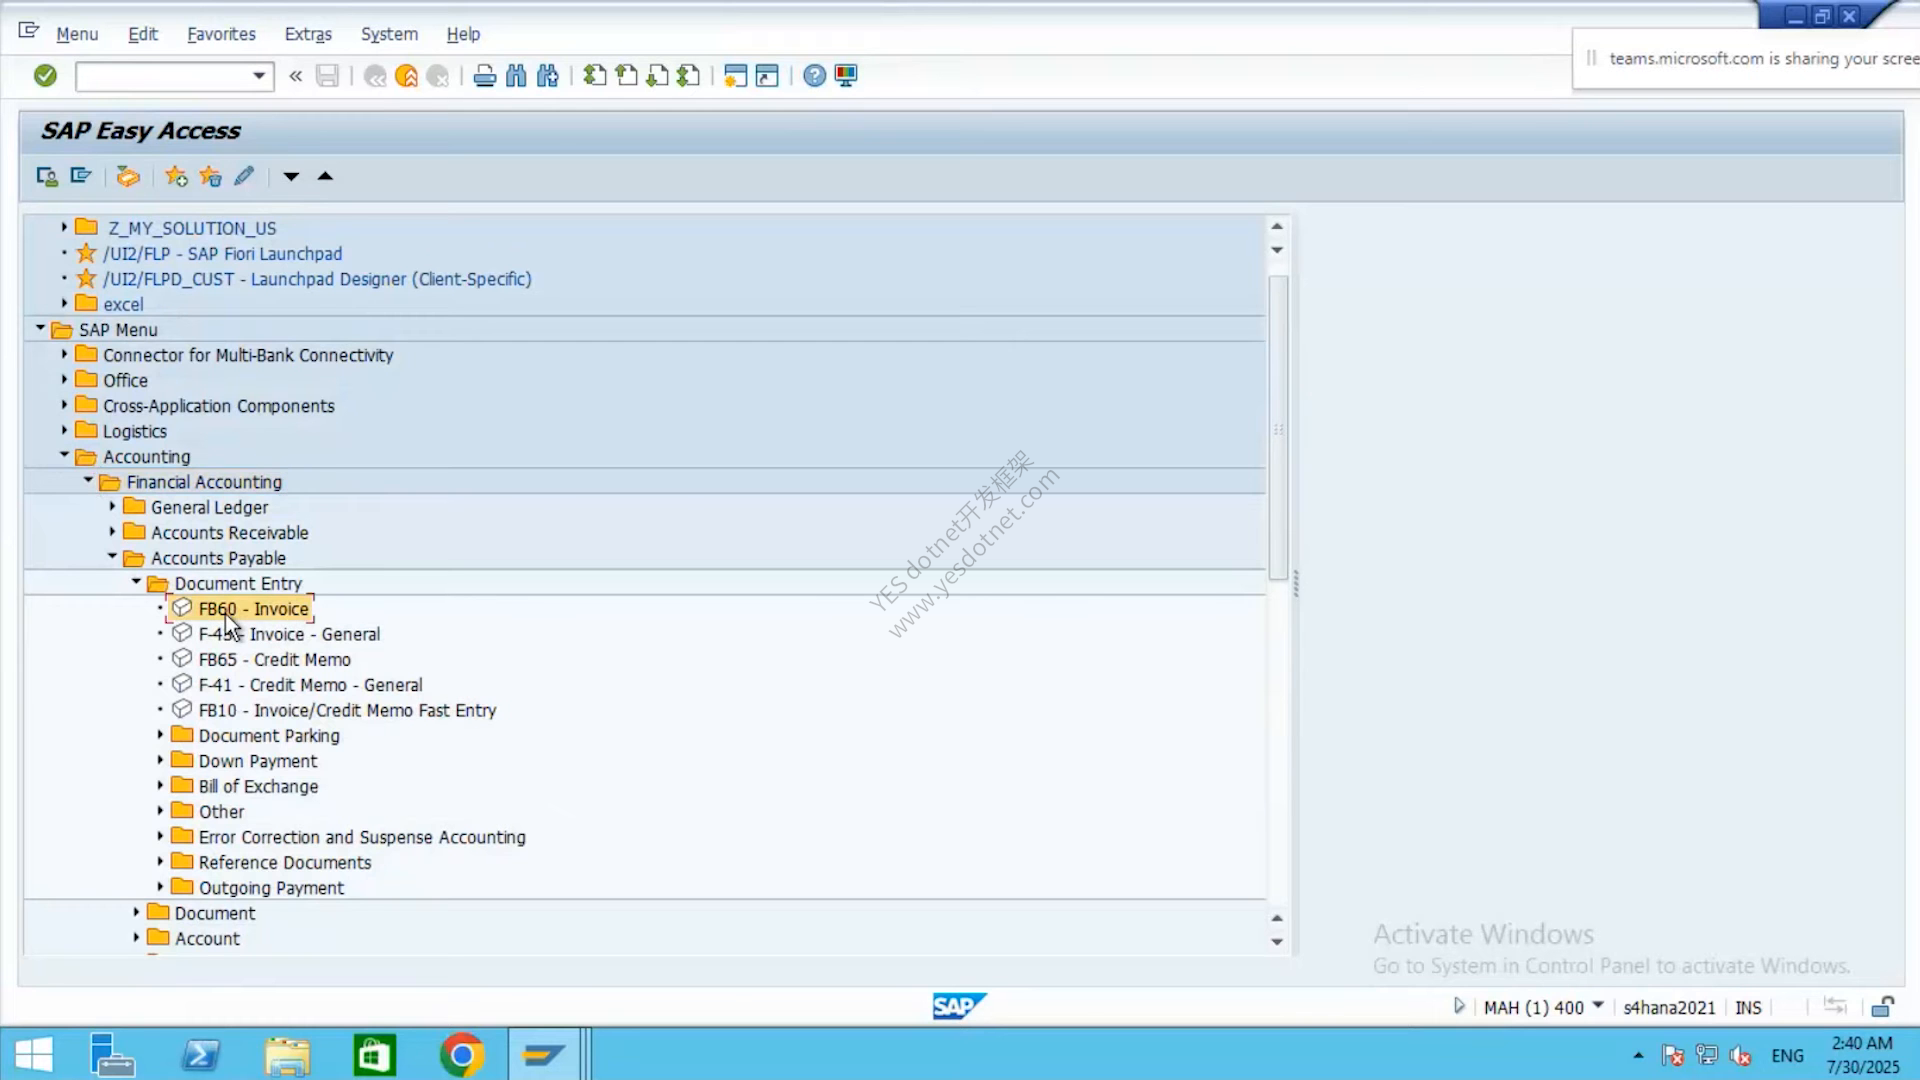Click the Previous Page icon
The image size is (1920, 1080).
coord(626,76)
